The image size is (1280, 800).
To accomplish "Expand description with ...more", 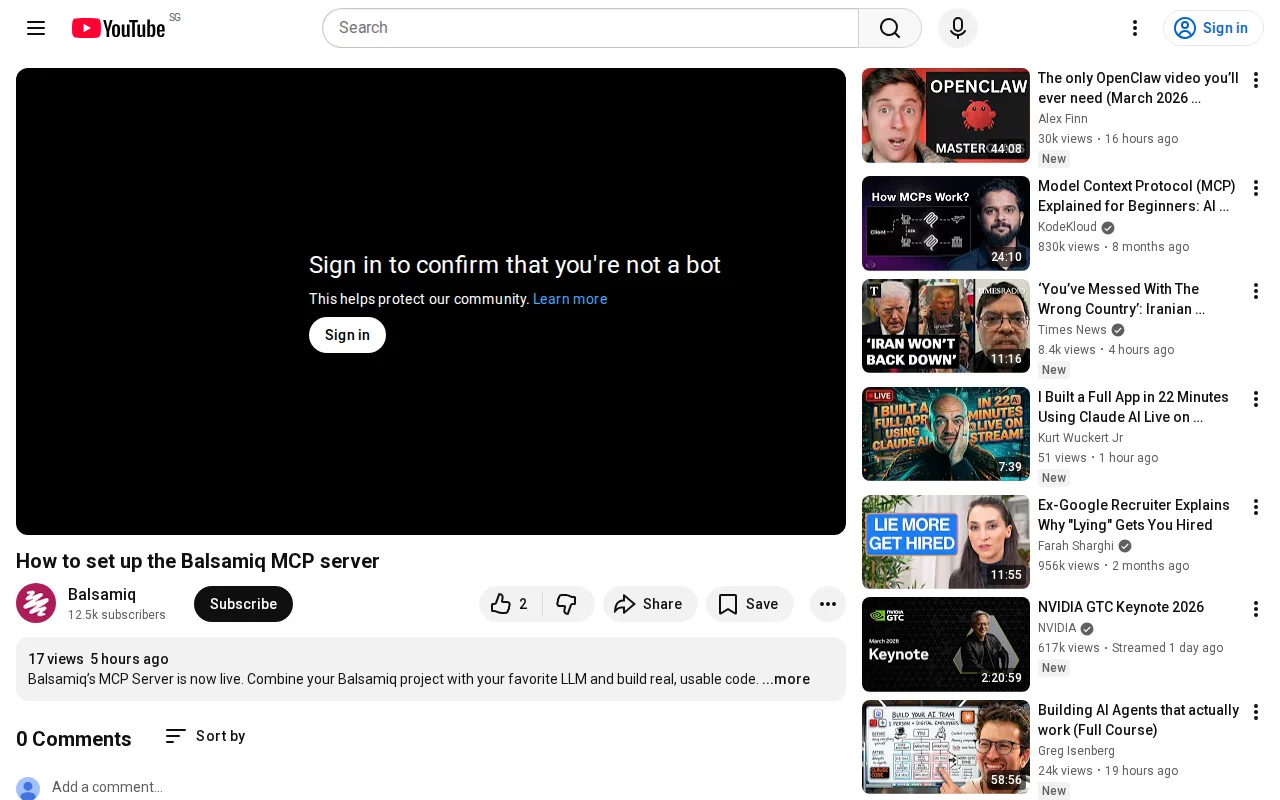I will tap(786, 679).
